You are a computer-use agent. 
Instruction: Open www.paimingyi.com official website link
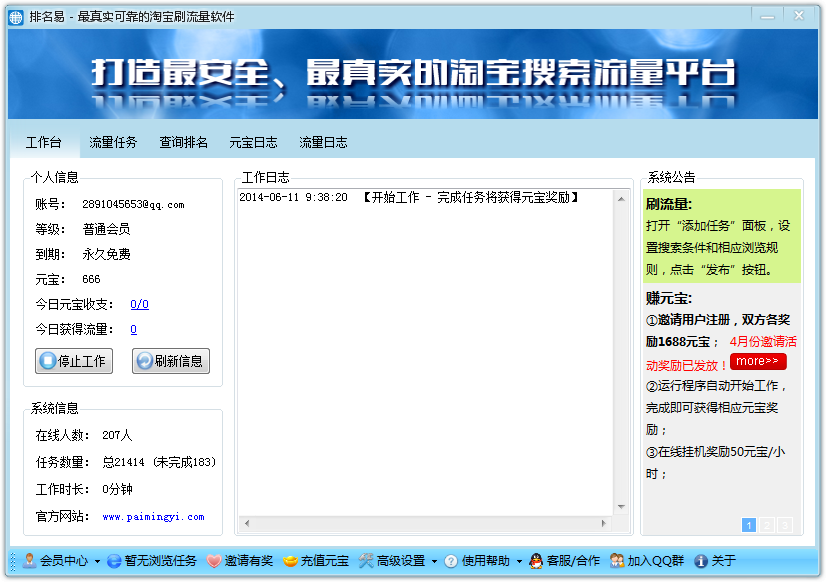(153, 517)
